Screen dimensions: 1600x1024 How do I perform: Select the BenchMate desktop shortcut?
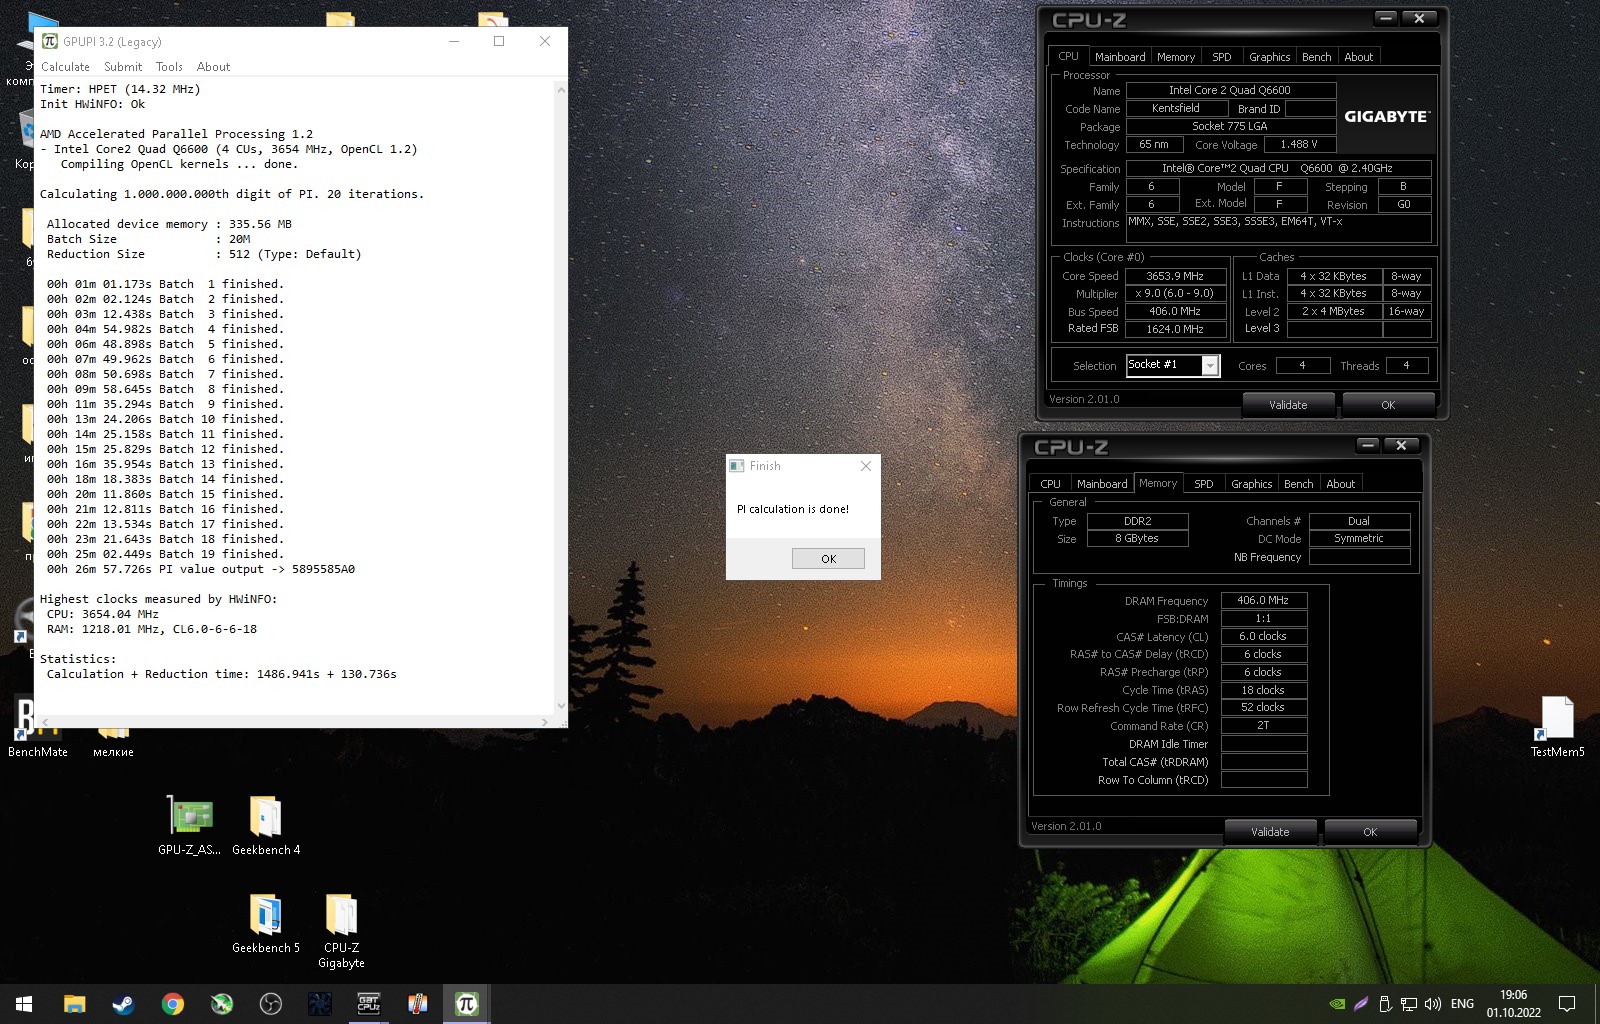[x=38, y=728]
